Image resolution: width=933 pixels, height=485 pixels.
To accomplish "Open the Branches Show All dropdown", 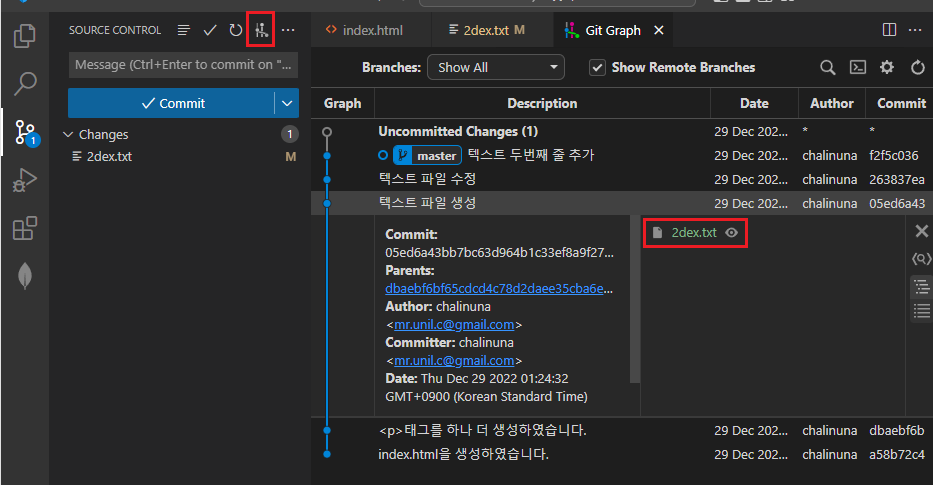I will click(x=496, y=67).
